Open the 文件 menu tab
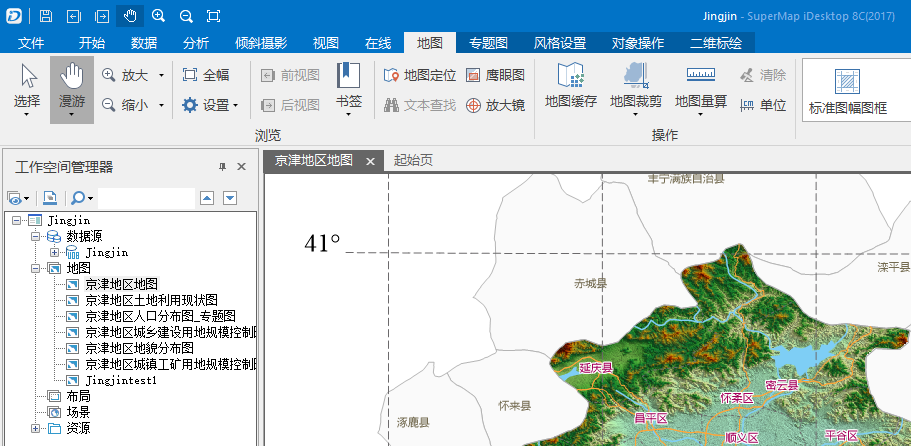The image size is (911, 446). 31,42
